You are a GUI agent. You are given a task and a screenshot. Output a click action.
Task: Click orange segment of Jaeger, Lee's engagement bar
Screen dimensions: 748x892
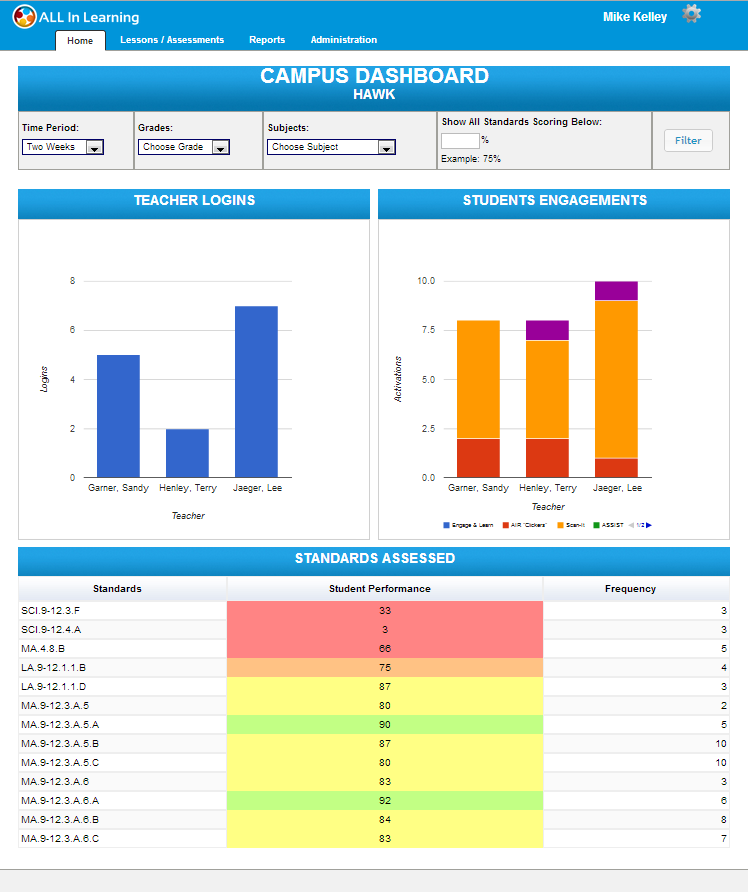[616, 379]
